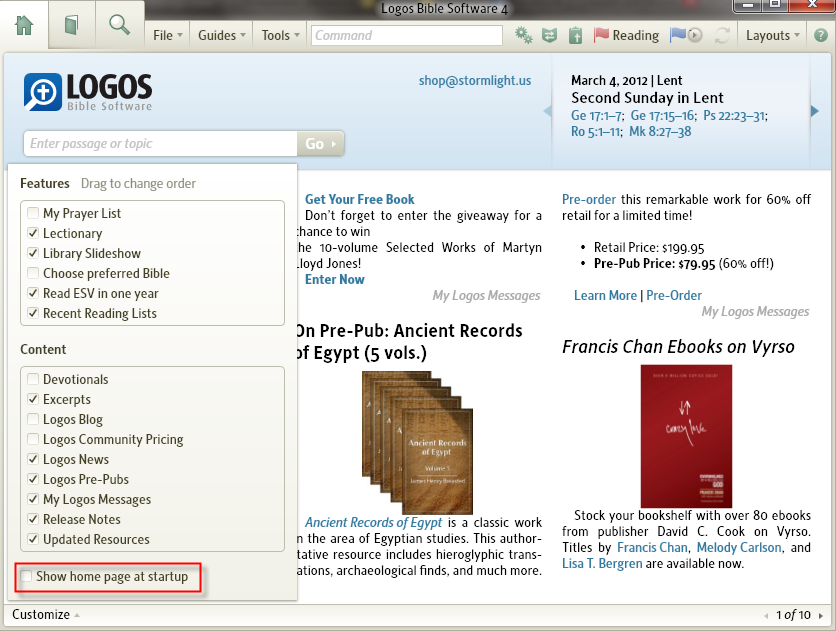Image resolution: width=836 pixels, height=631 pixels.
Task: Open the Home page tab icon
Action: click(25, 25)
